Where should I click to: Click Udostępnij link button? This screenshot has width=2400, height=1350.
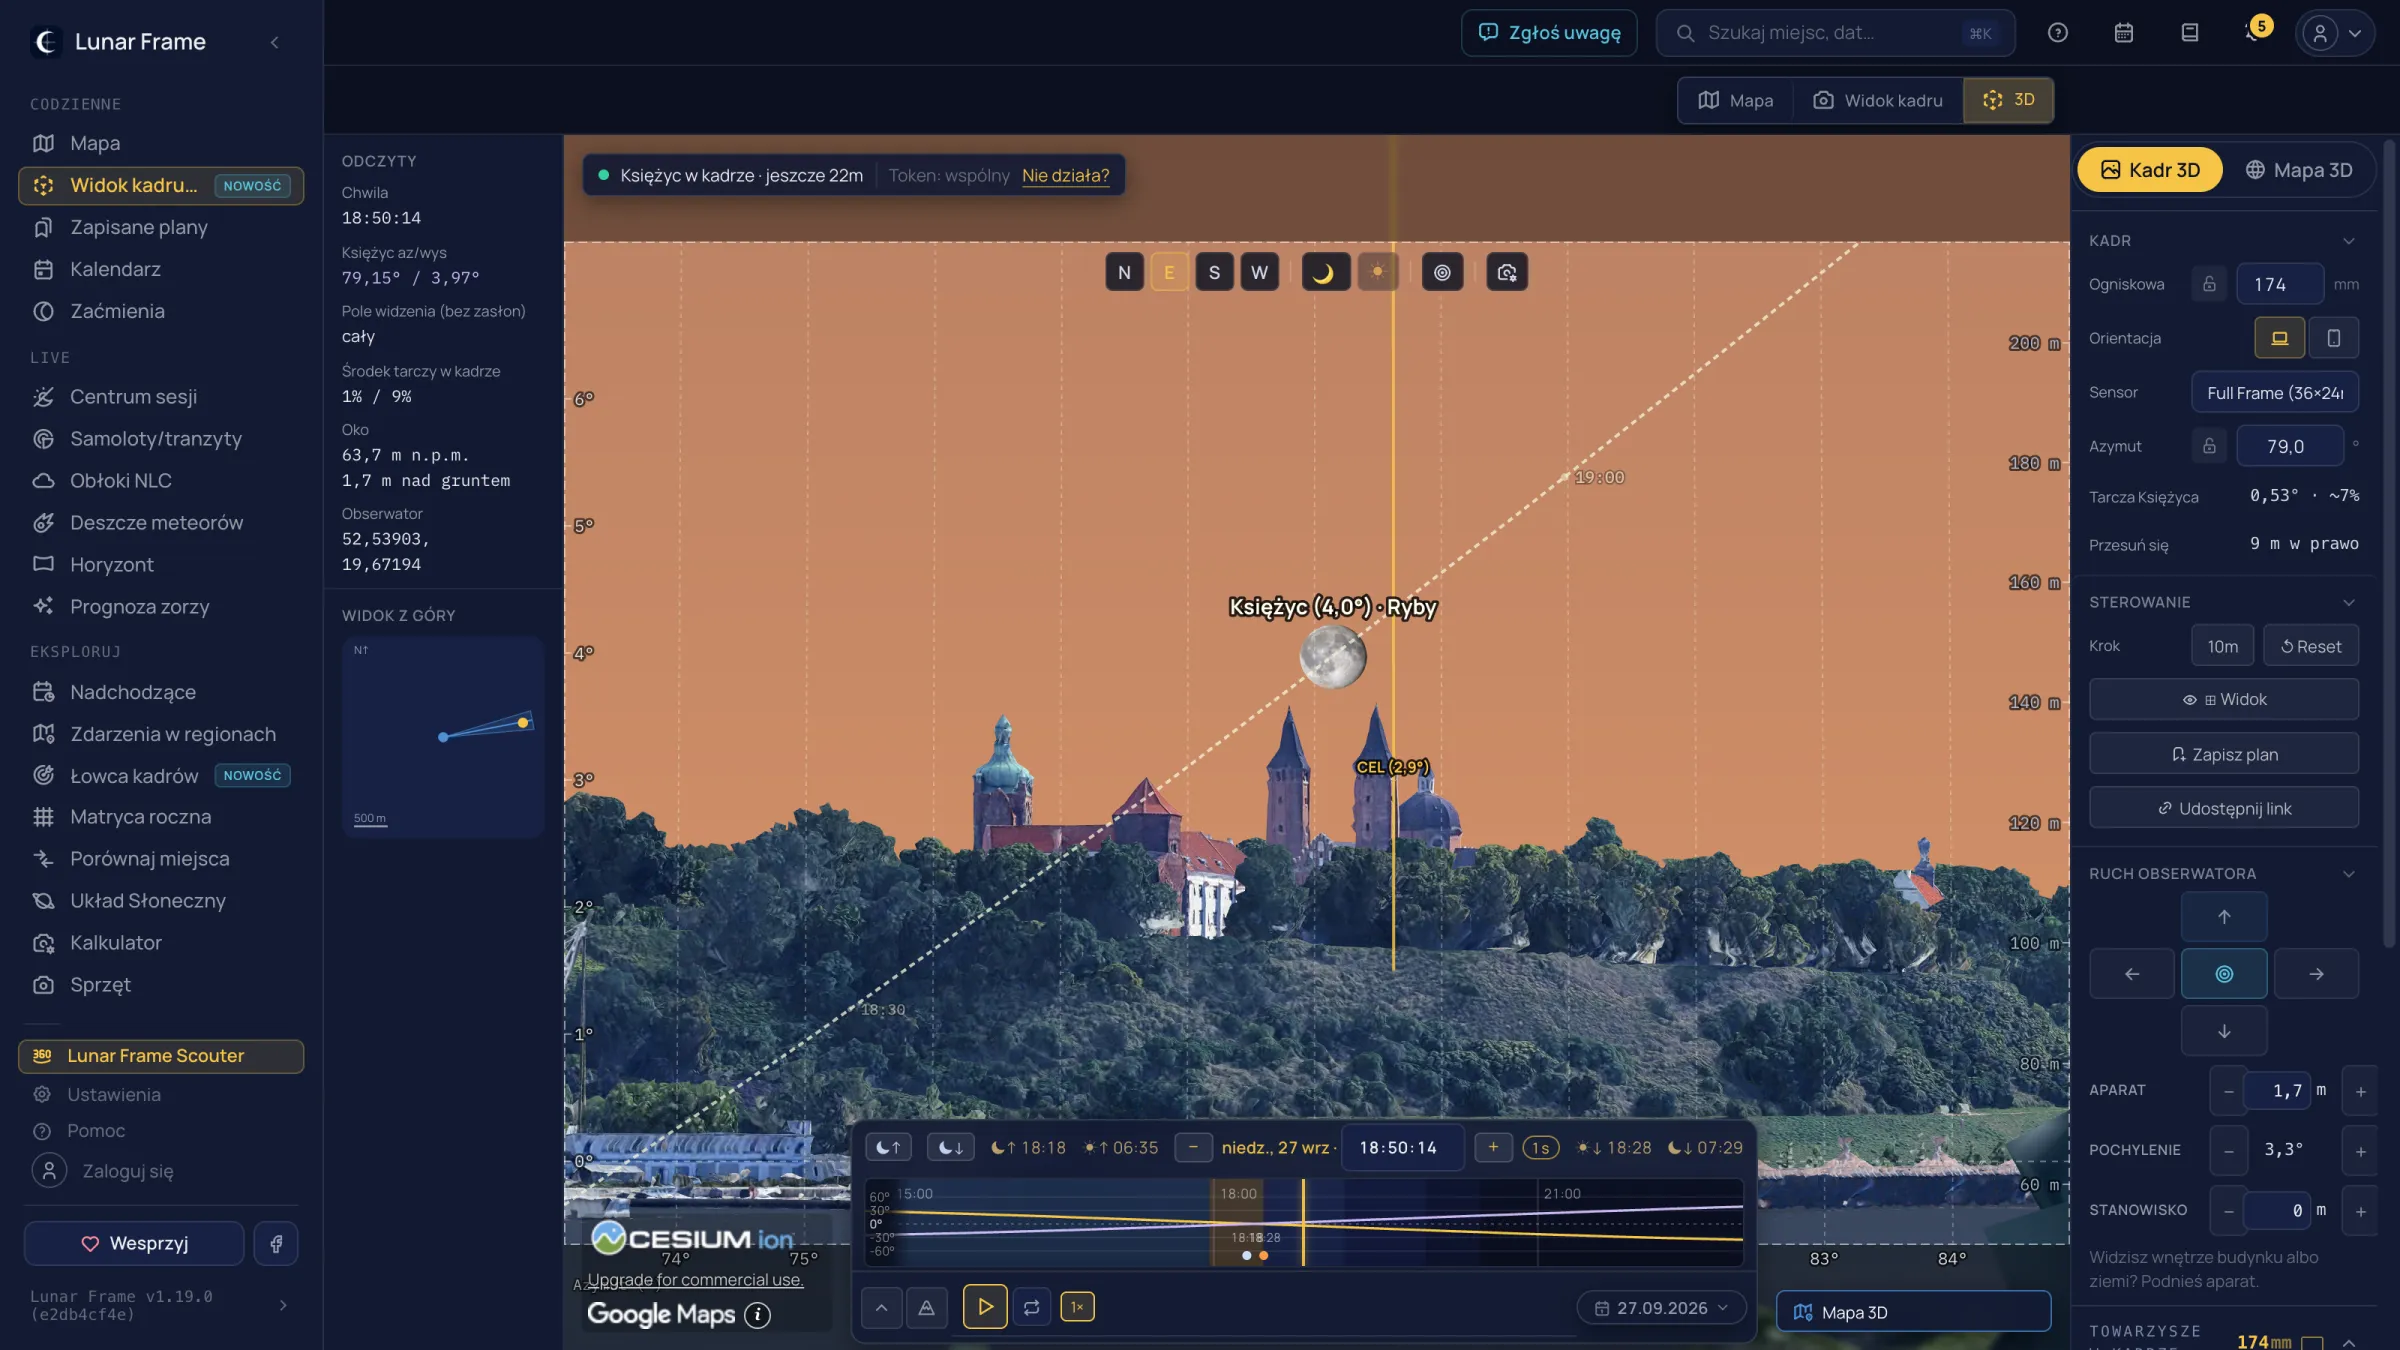tap(2224, 808)
